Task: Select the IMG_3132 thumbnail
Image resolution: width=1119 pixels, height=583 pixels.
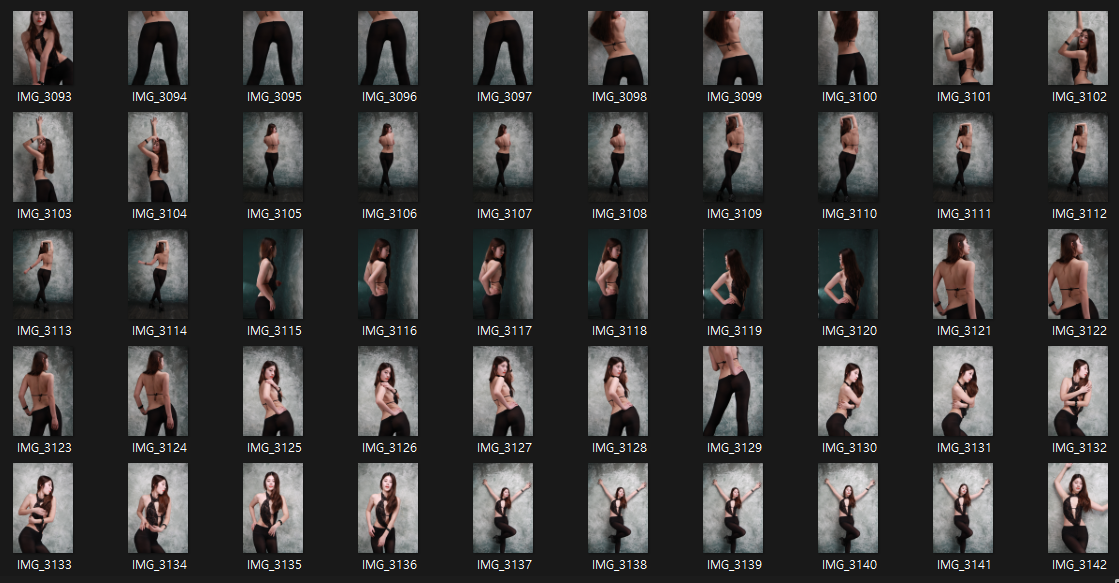Action: pos(1078,391)
